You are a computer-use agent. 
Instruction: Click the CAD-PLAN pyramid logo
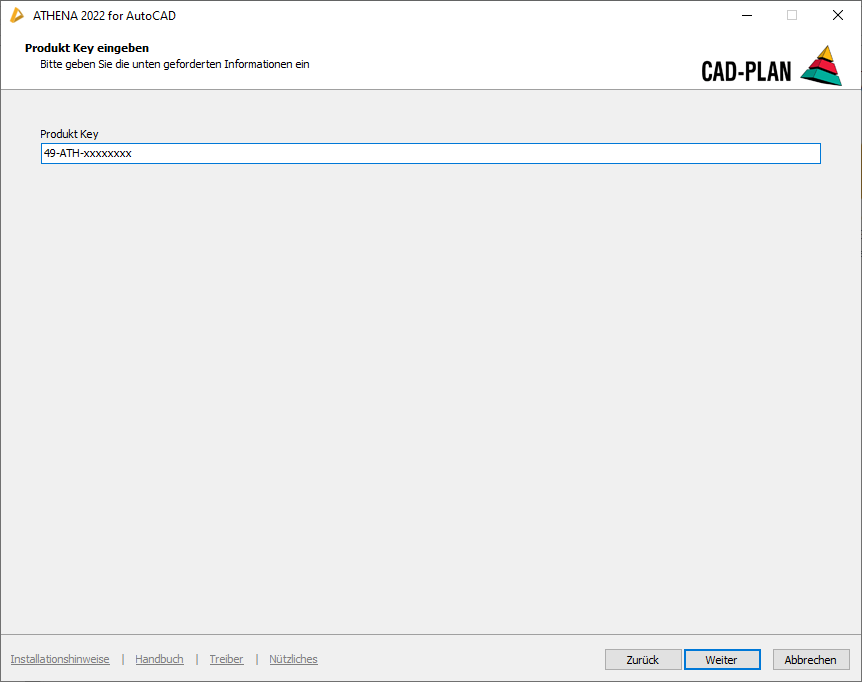[x=821, y=66]
